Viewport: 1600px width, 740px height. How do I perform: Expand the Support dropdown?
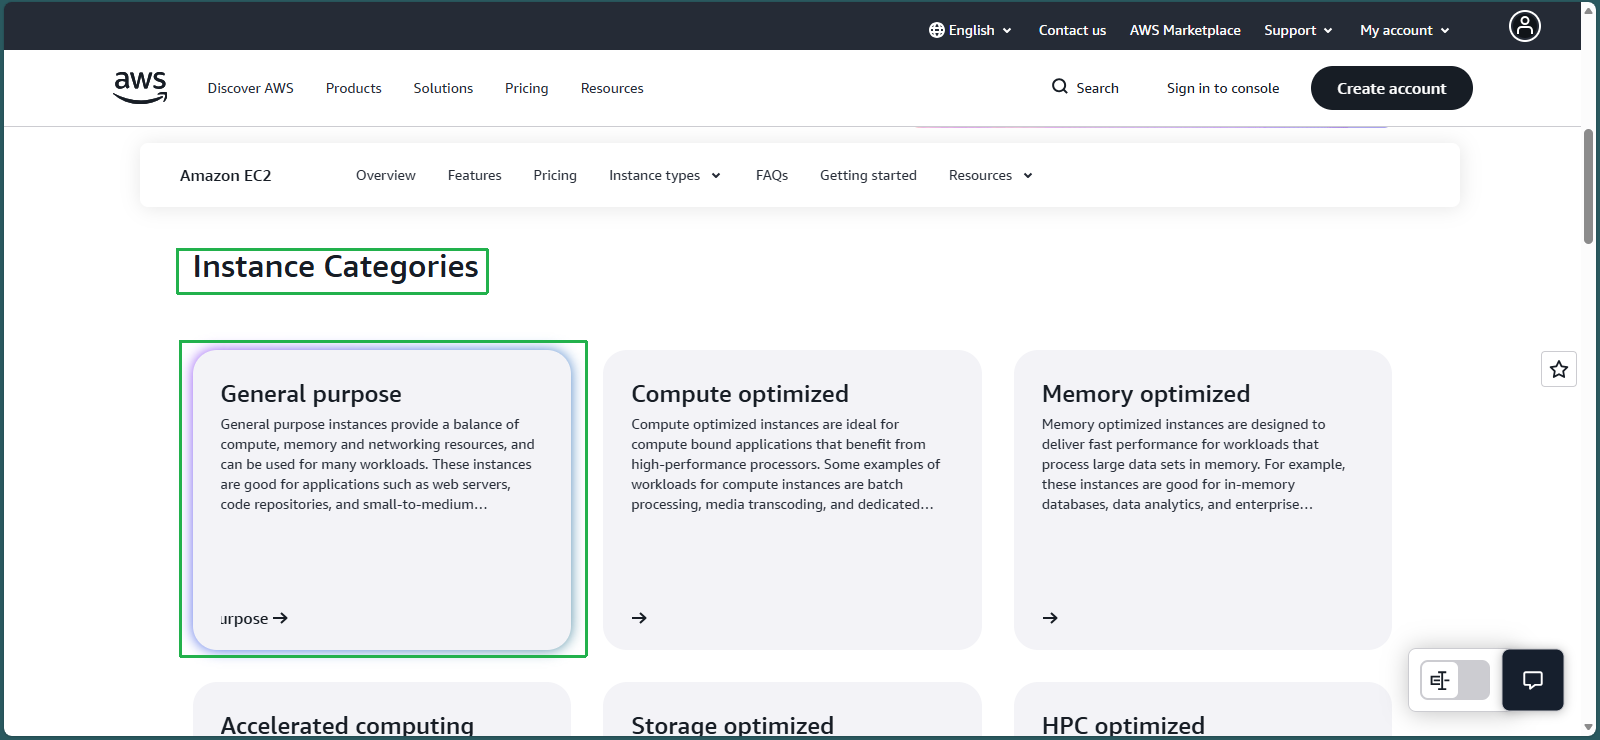1298,30
